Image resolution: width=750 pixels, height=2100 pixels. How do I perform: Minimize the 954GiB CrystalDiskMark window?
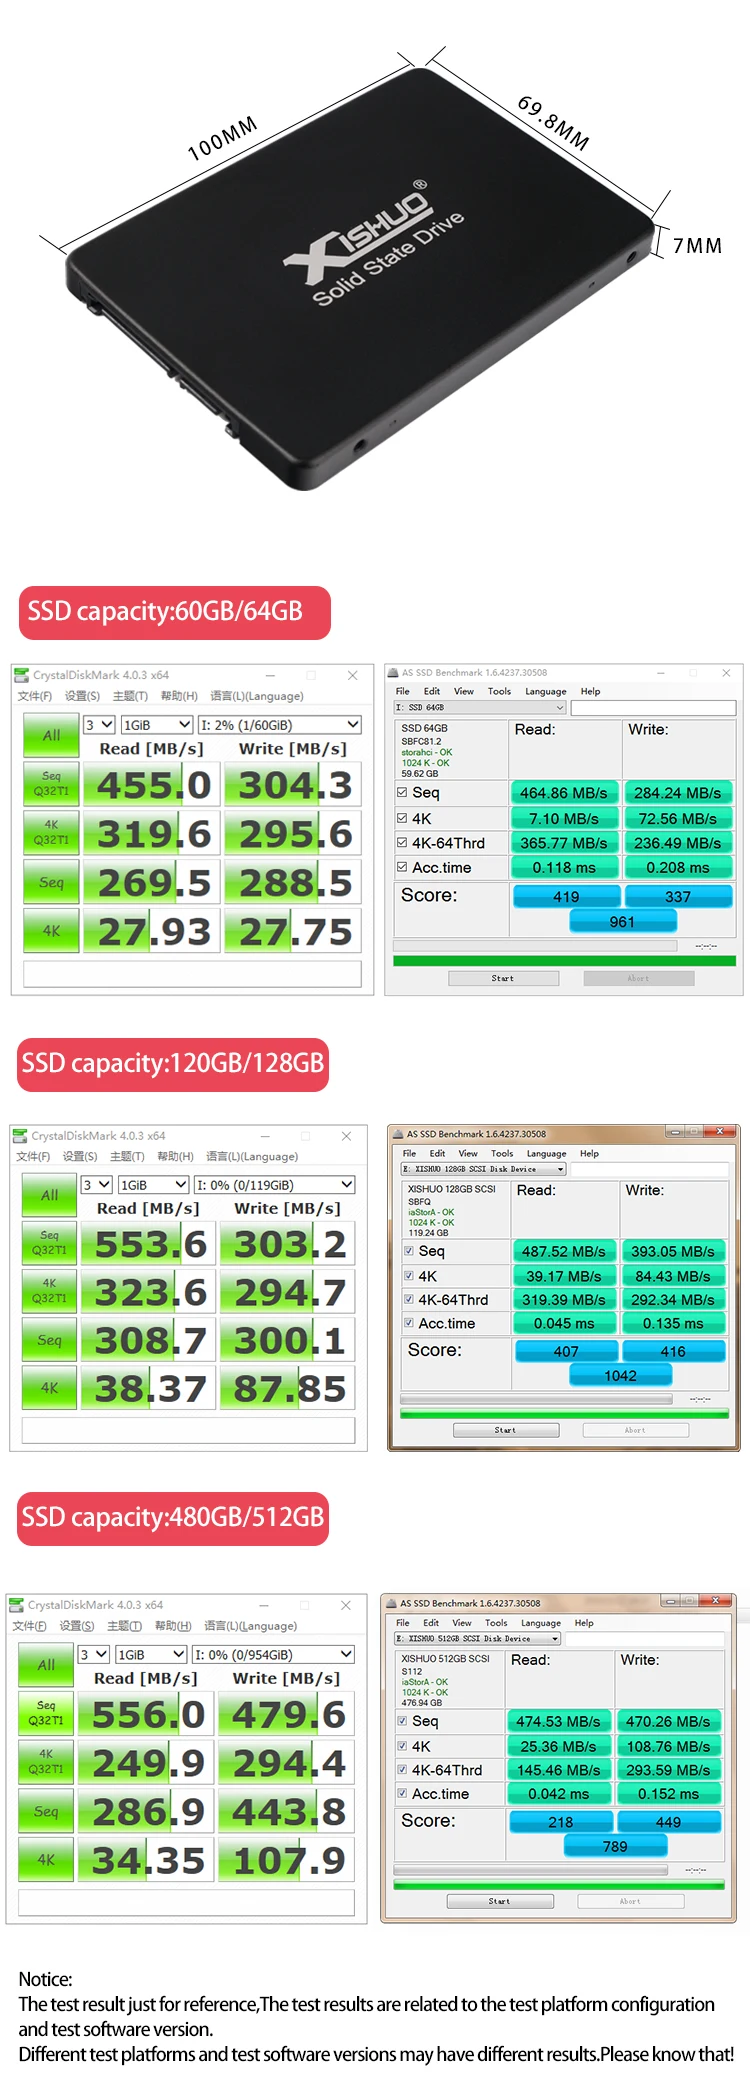point(263,1605)
